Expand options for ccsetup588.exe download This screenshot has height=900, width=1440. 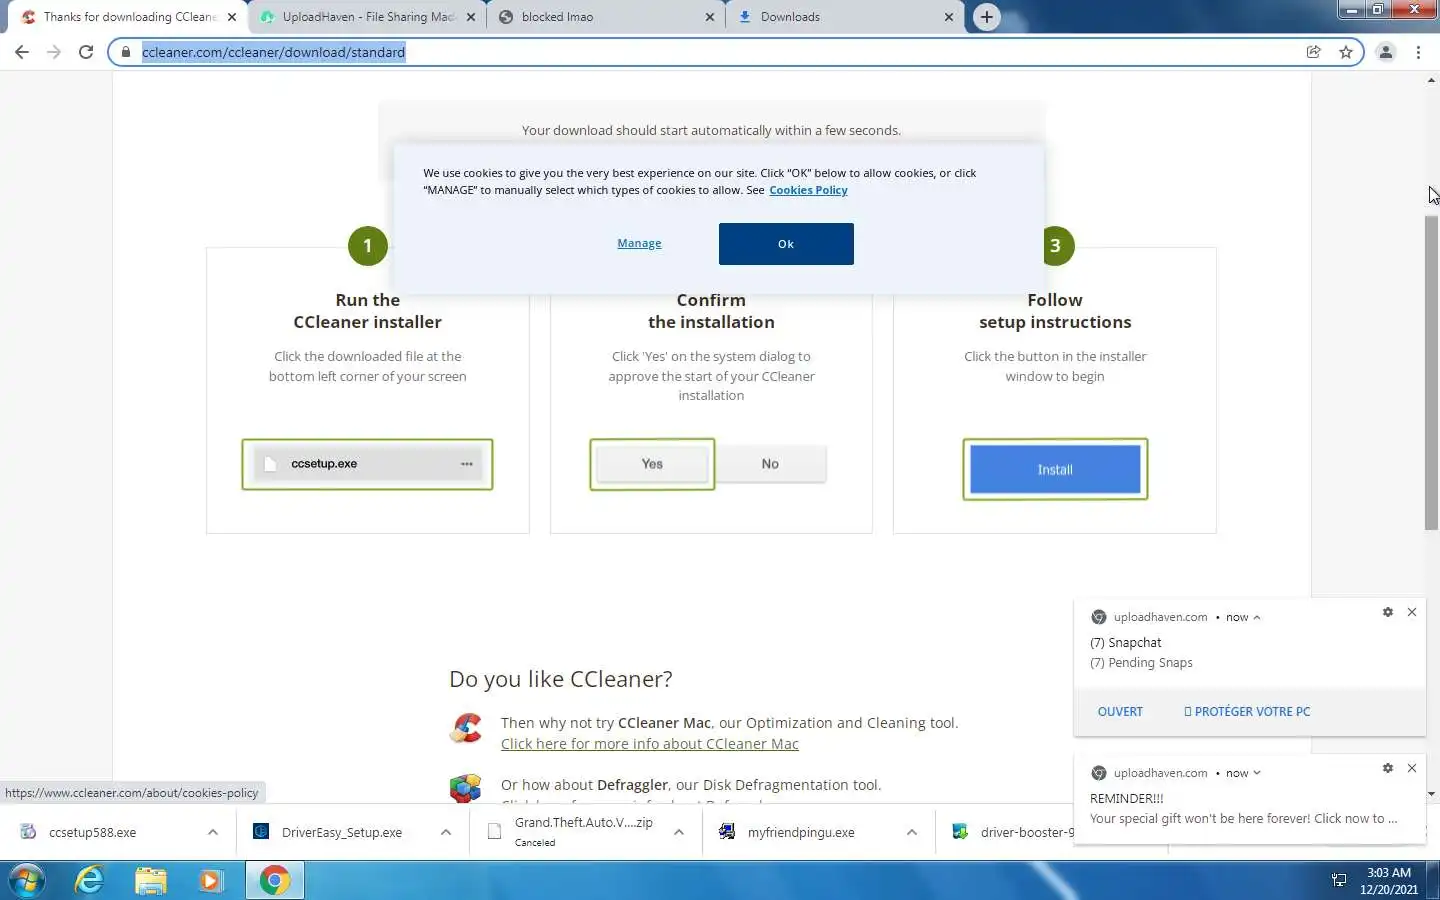213,832
